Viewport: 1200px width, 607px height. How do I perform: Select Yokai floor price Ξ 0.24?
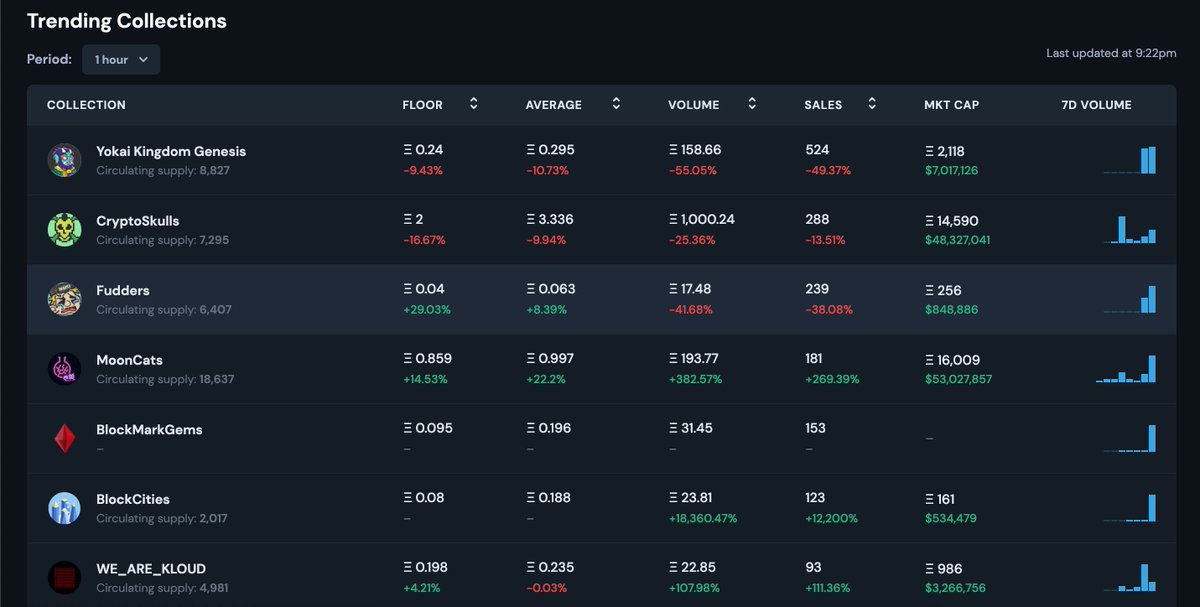point(423,150)
